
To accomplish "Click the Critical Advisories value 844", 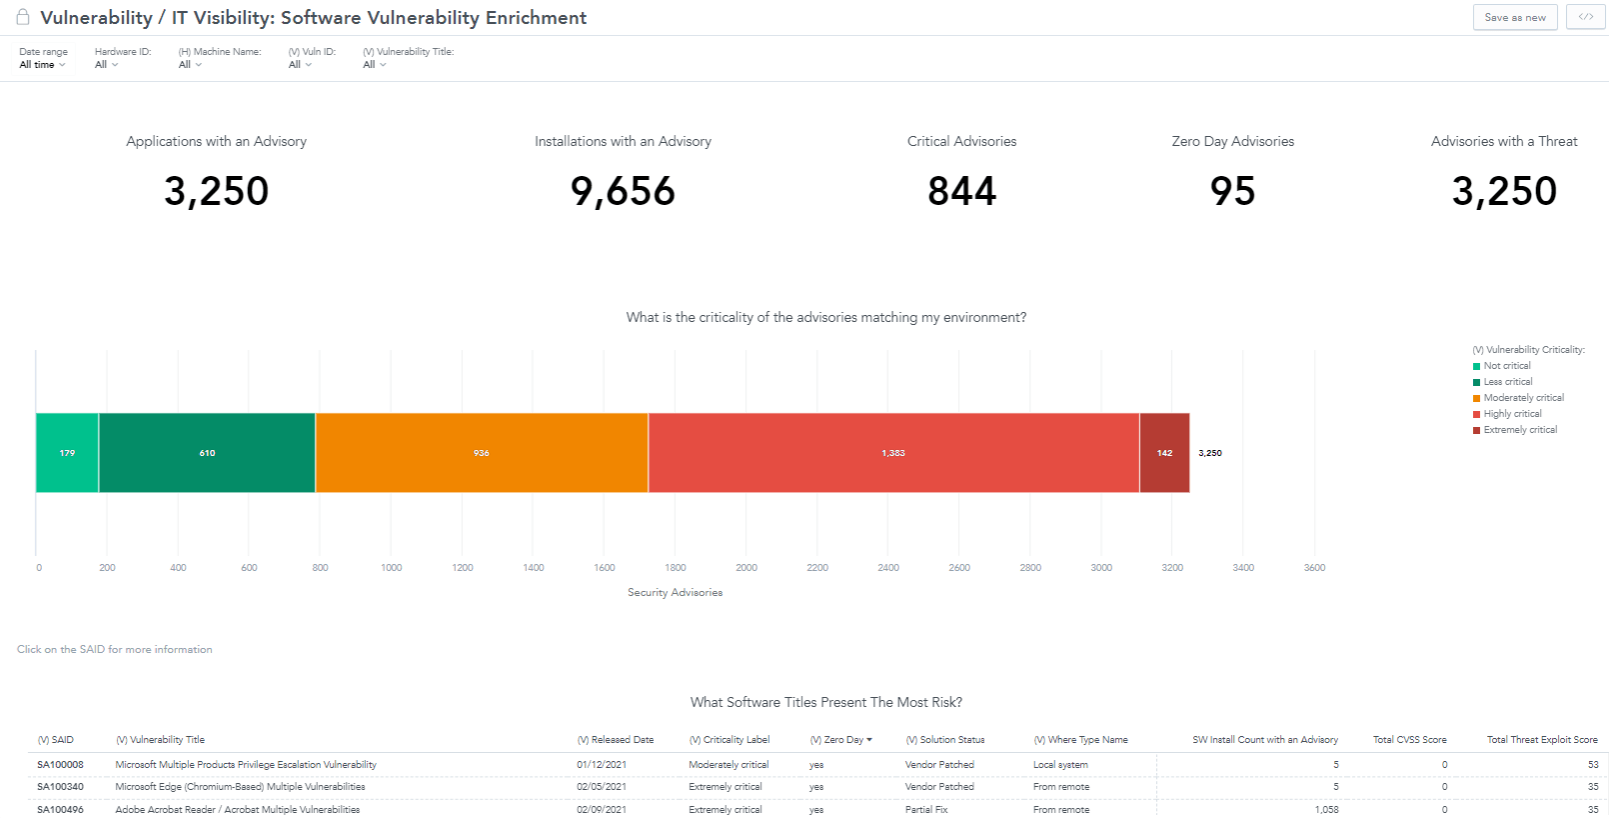I will click(x=961, y=191).
